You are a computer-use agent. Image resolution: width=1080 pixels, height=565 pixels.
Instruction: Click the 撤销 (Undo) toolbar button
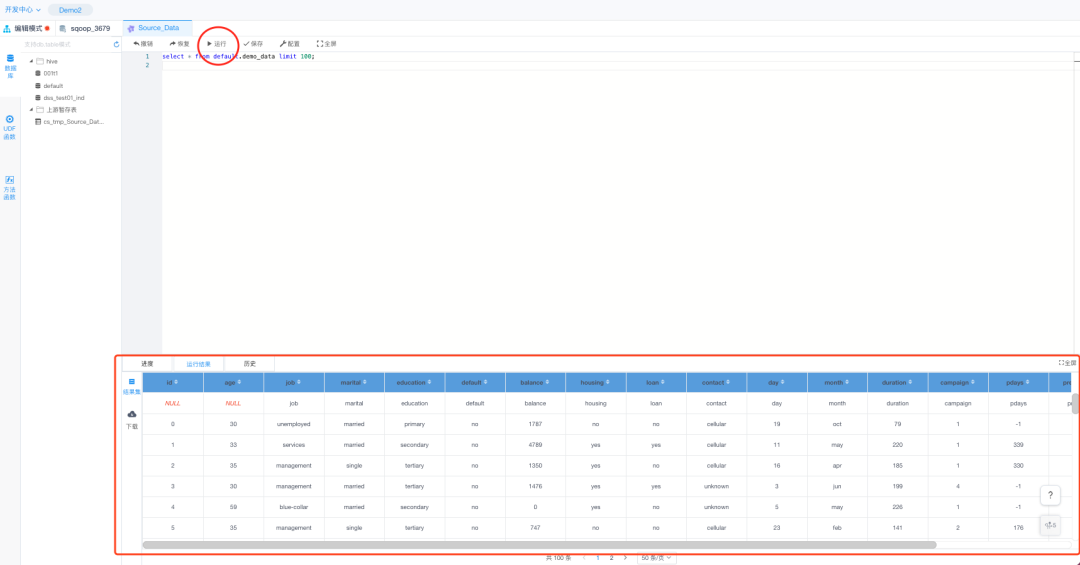coord(143,44)
